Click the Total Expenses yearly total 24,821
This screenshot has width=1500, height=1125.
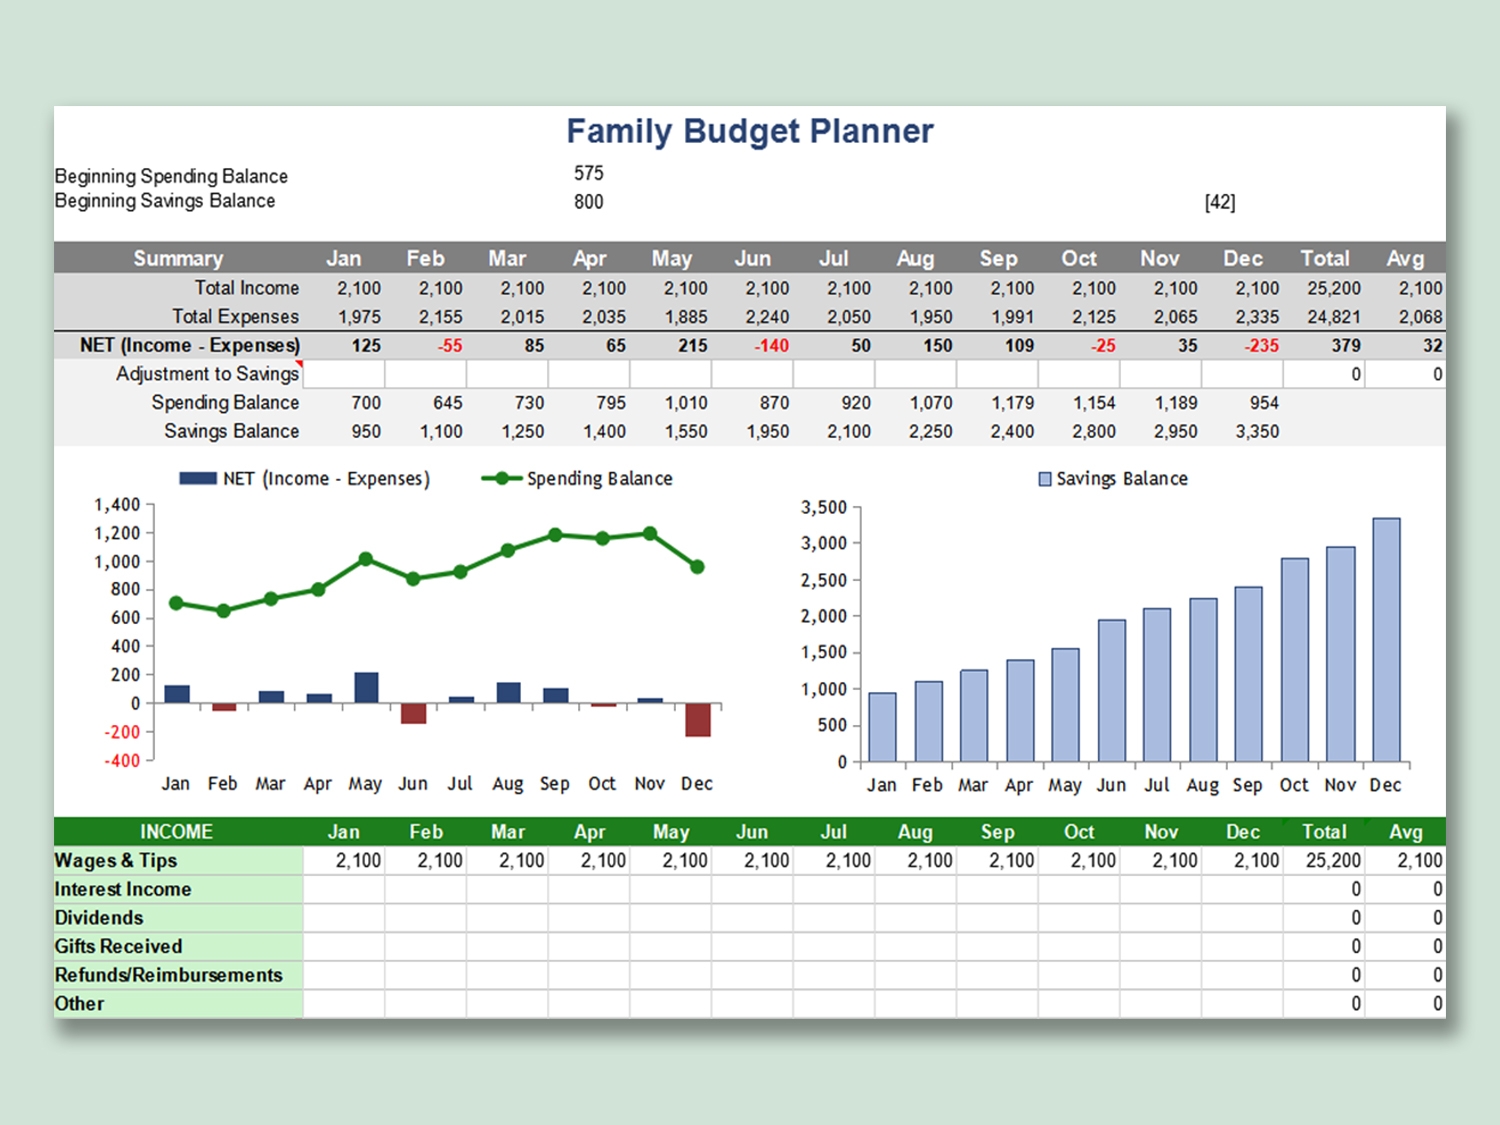(x=1333, y=317)
